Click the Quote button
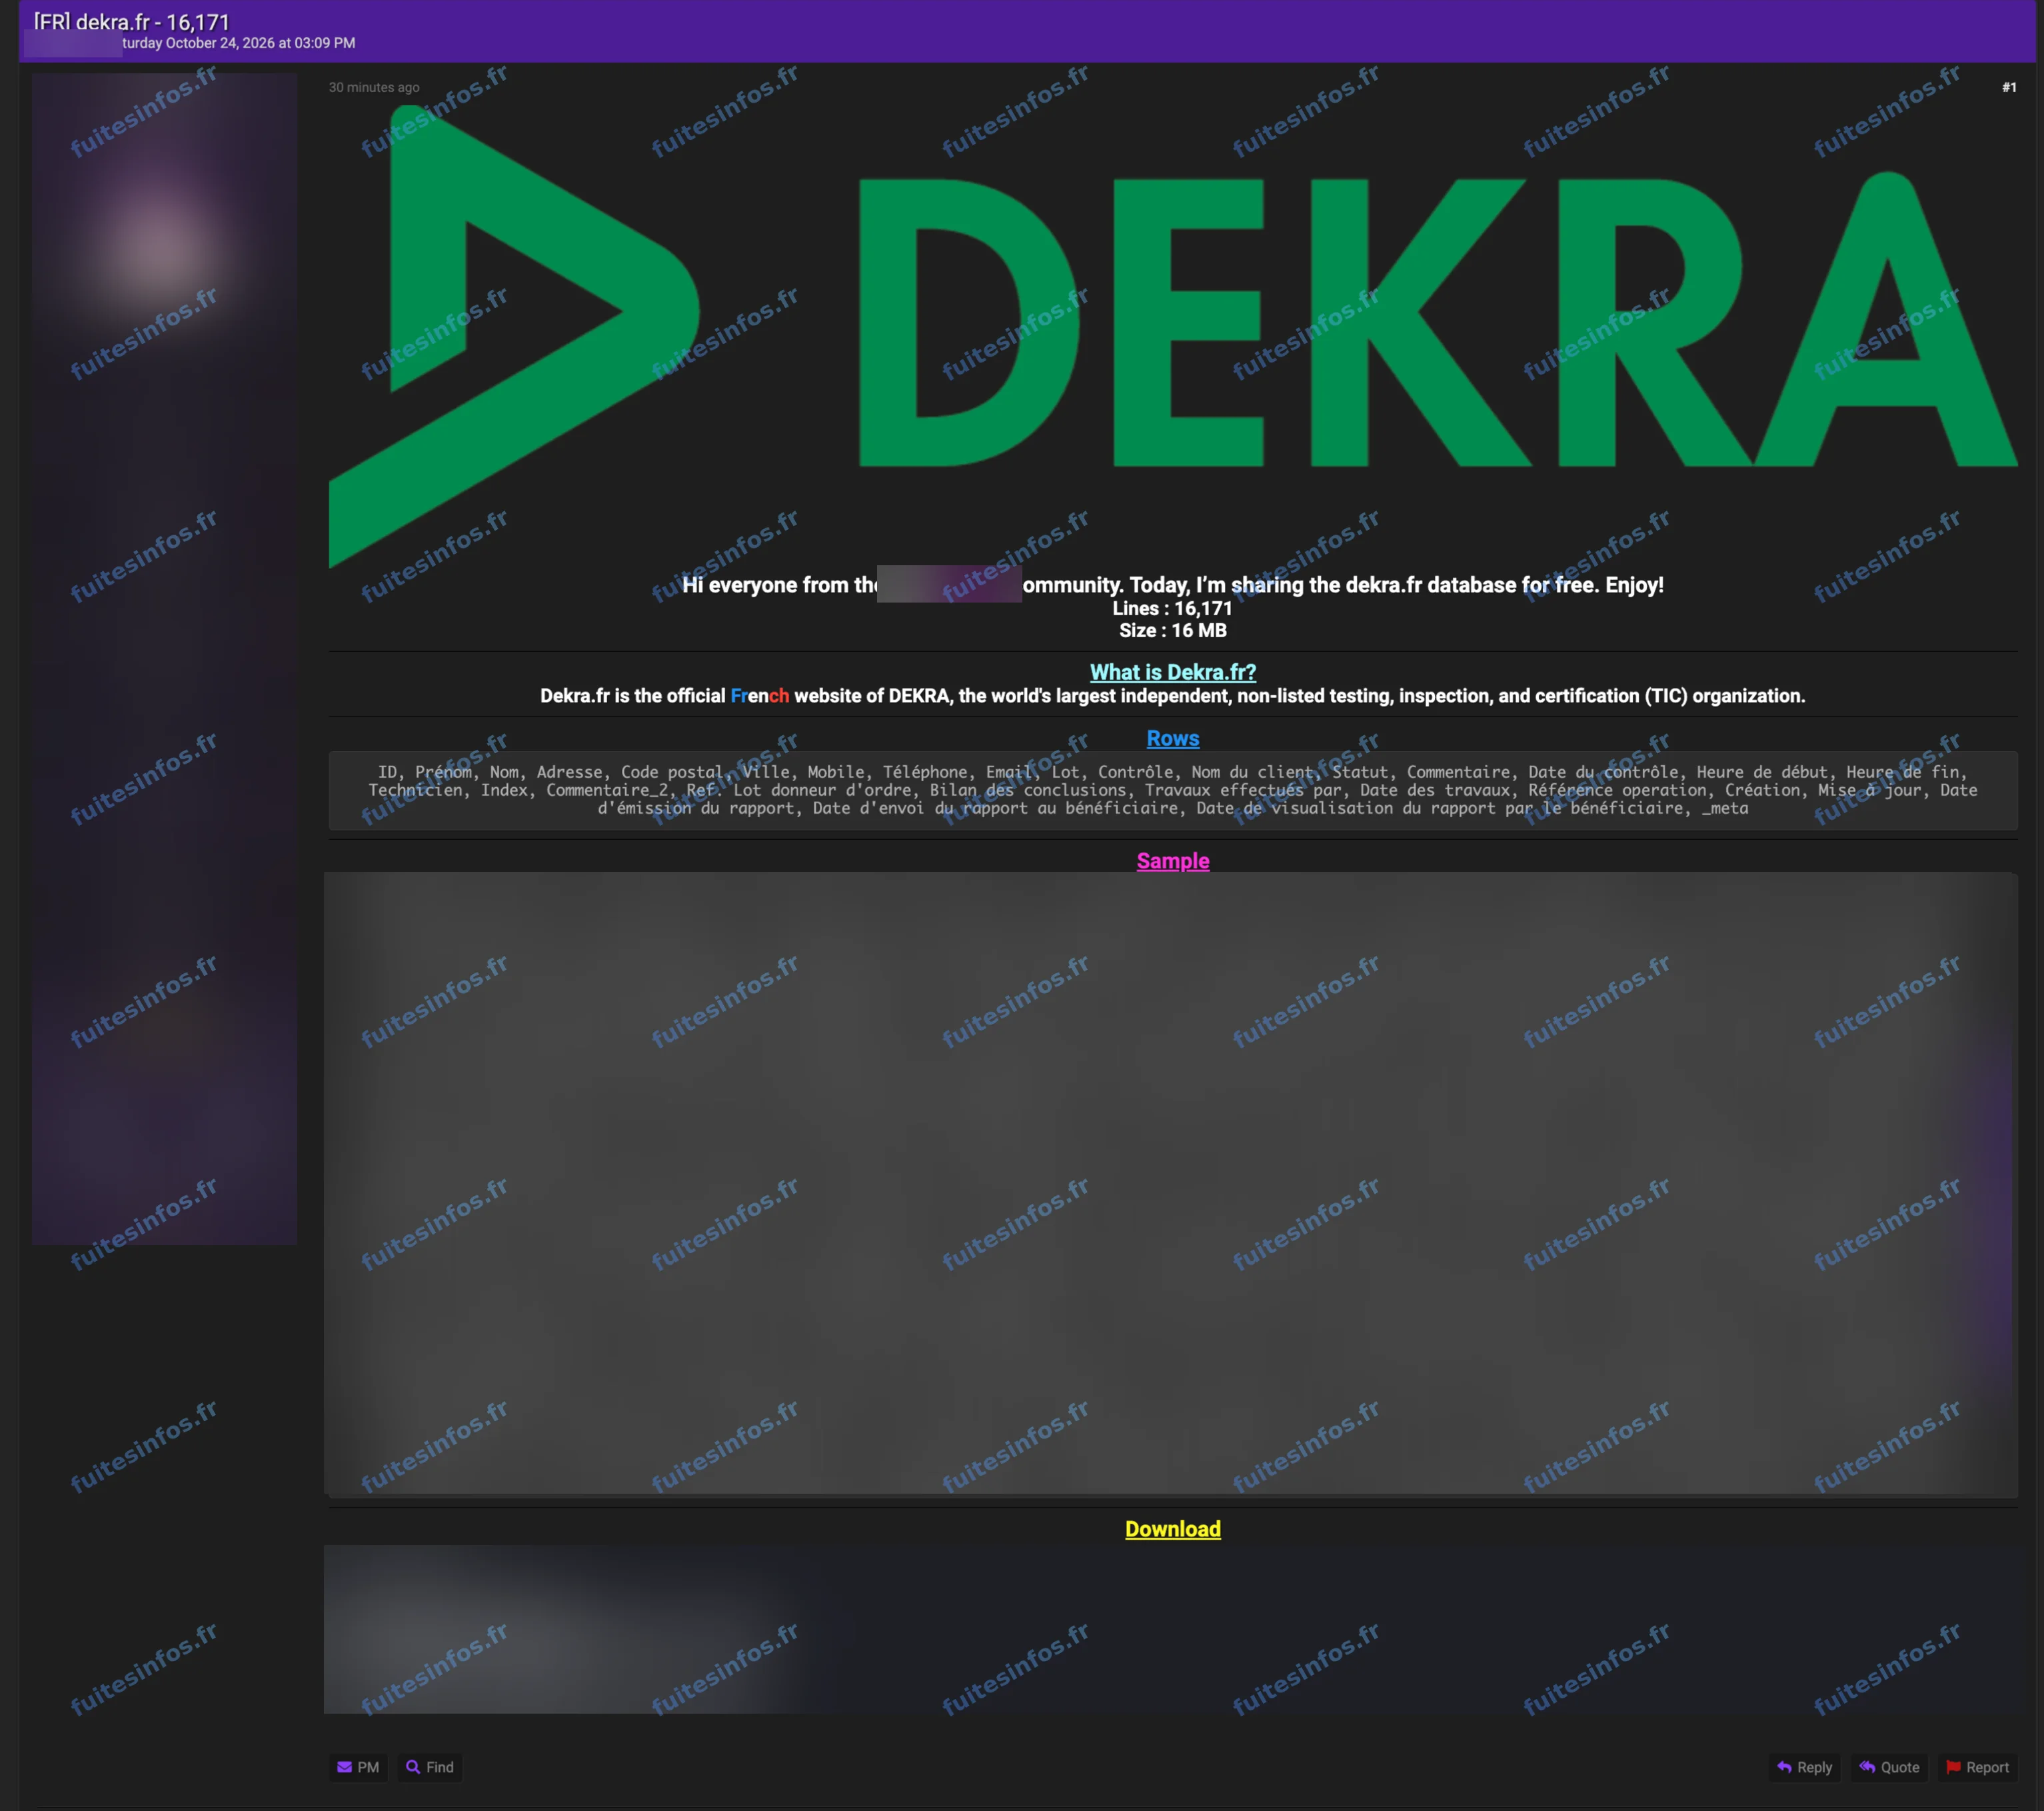Viewport: 2044px width, 1811px height. [1889, 1767]
